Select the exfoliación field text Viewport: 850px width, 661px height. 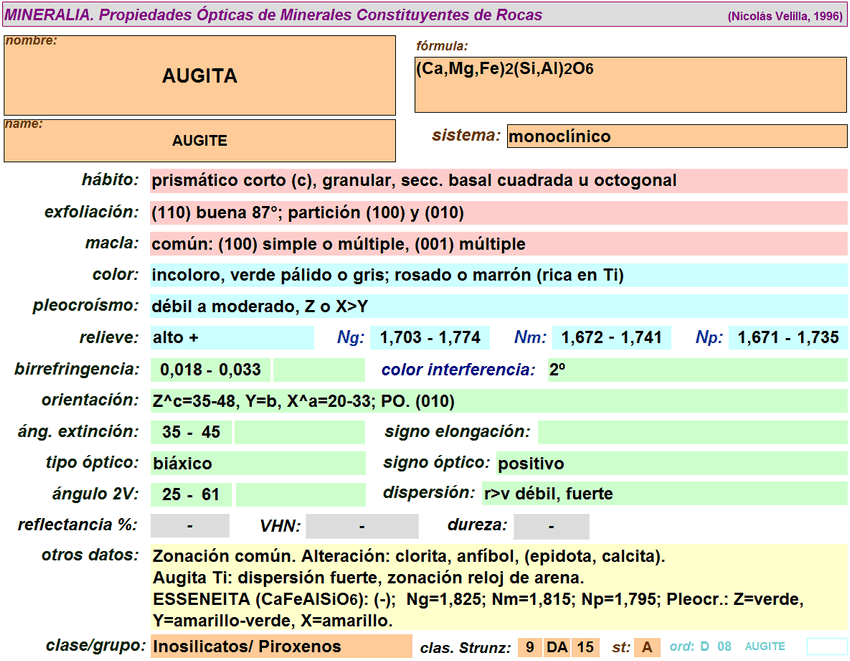[x=497, y=213]
